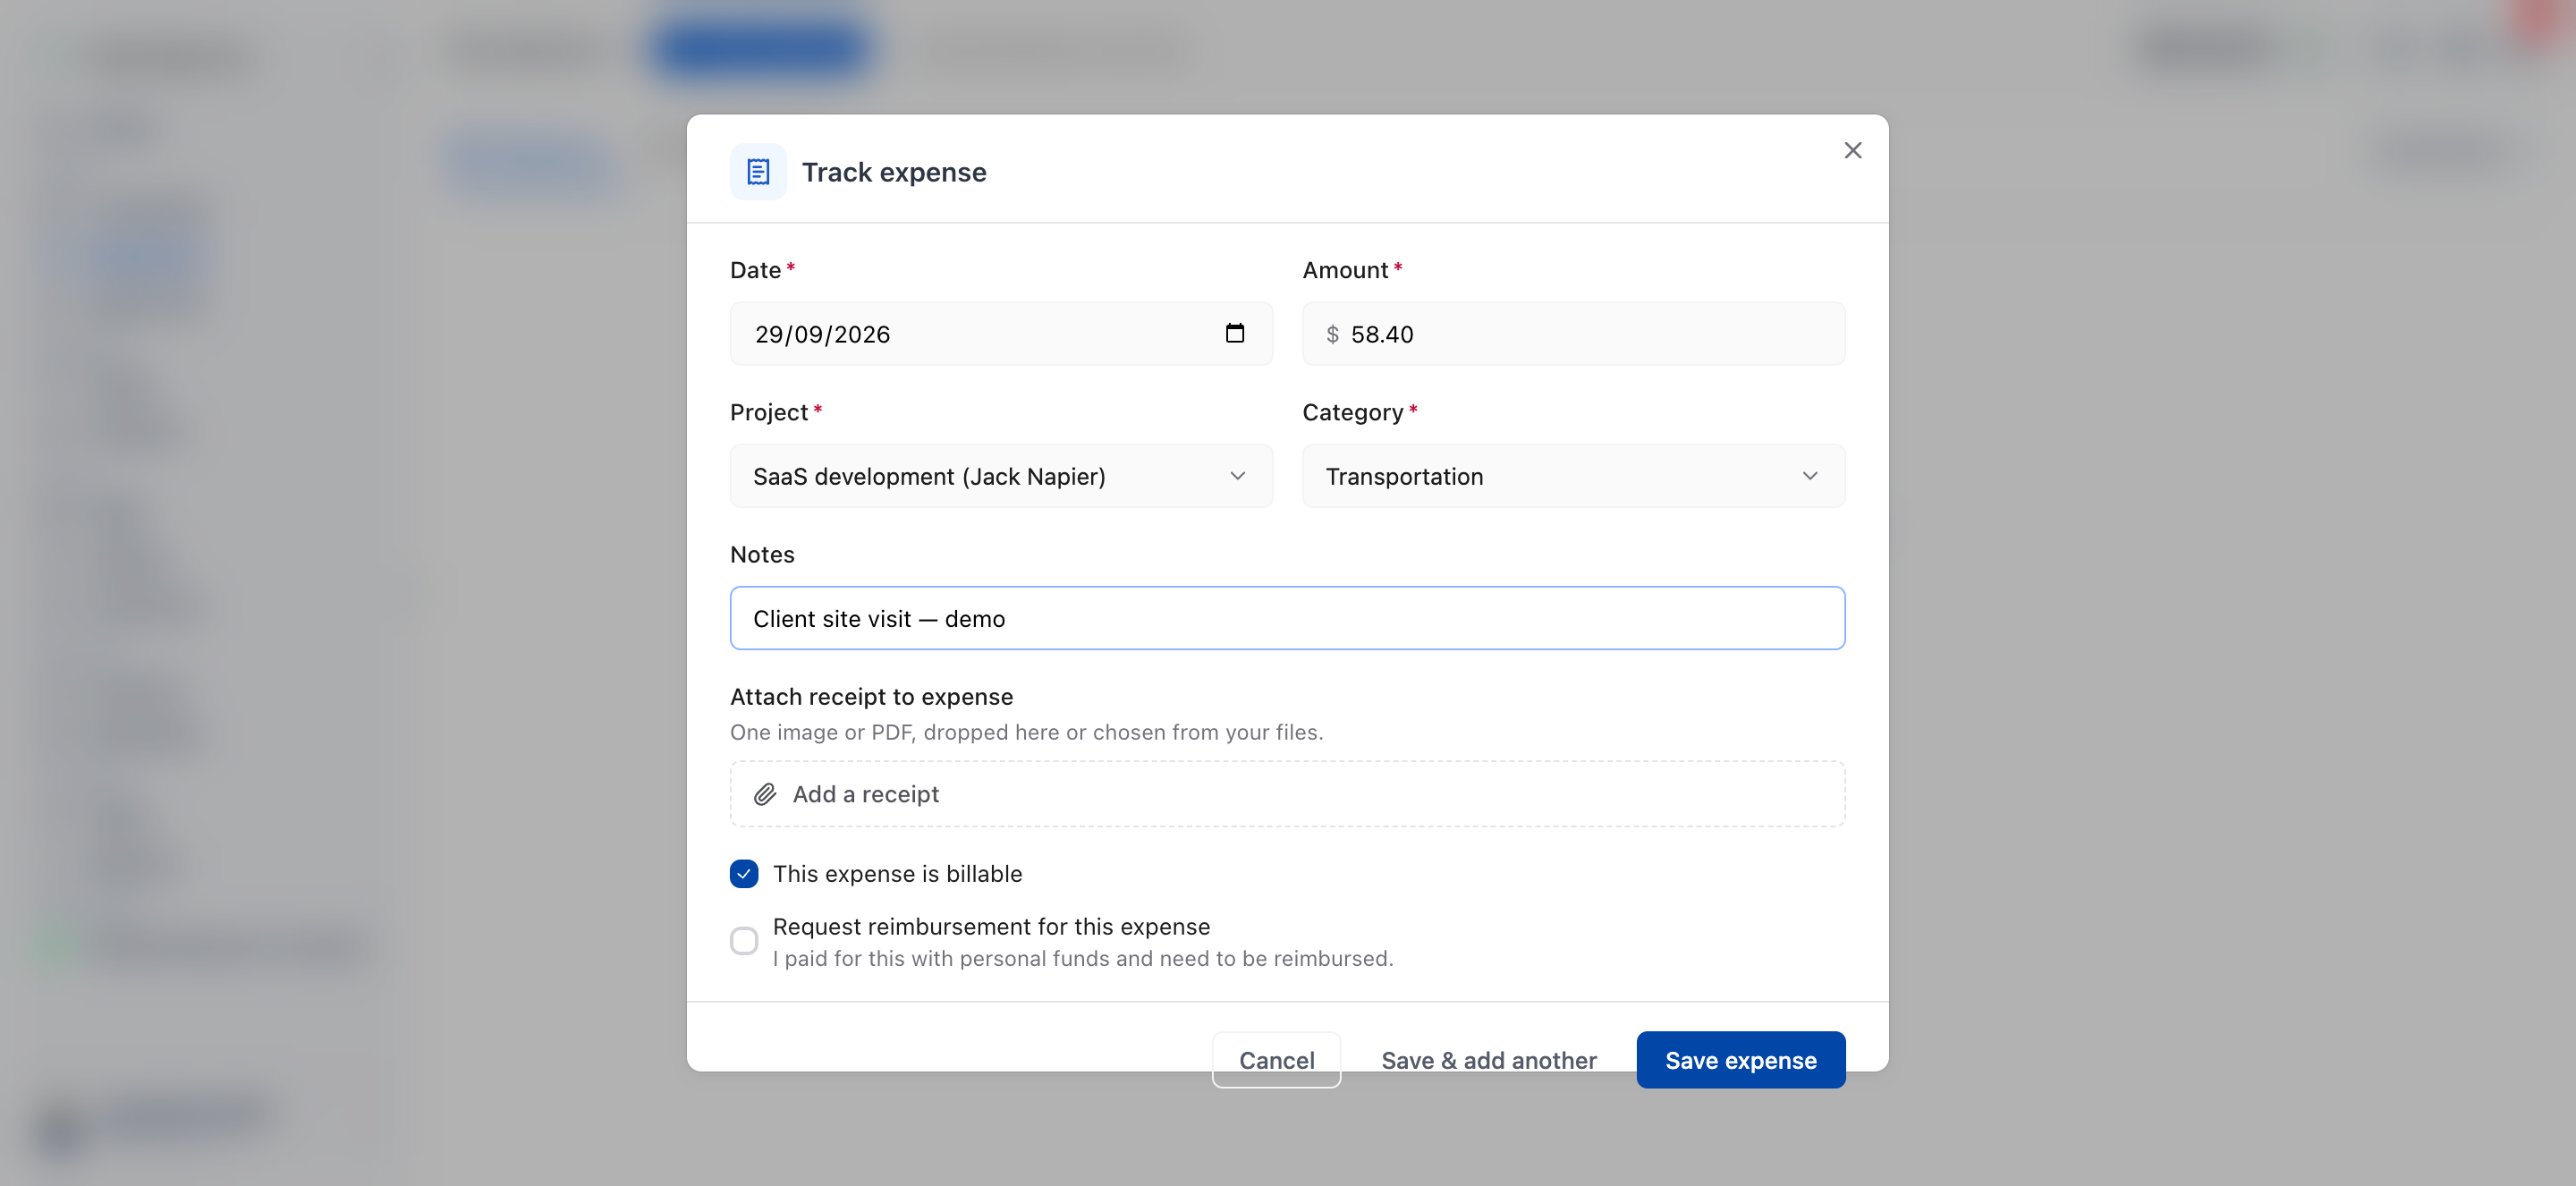Image resolution: width=2576 pixels, height=1186 pixels.
Task: Open the calendar picker in the Date field
Action: click(x=1235, y=333)
